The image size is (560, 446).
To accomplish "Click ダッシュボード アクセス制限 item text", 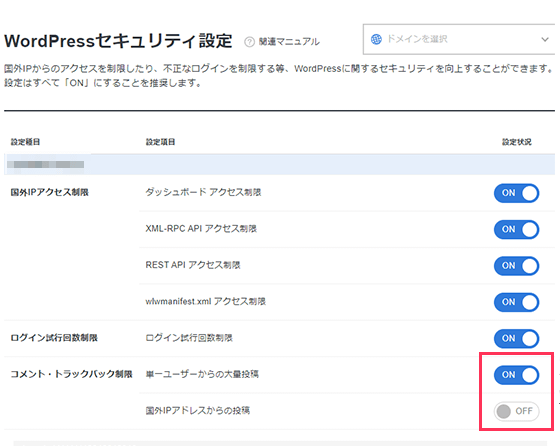I will click(x=203, y=192).
